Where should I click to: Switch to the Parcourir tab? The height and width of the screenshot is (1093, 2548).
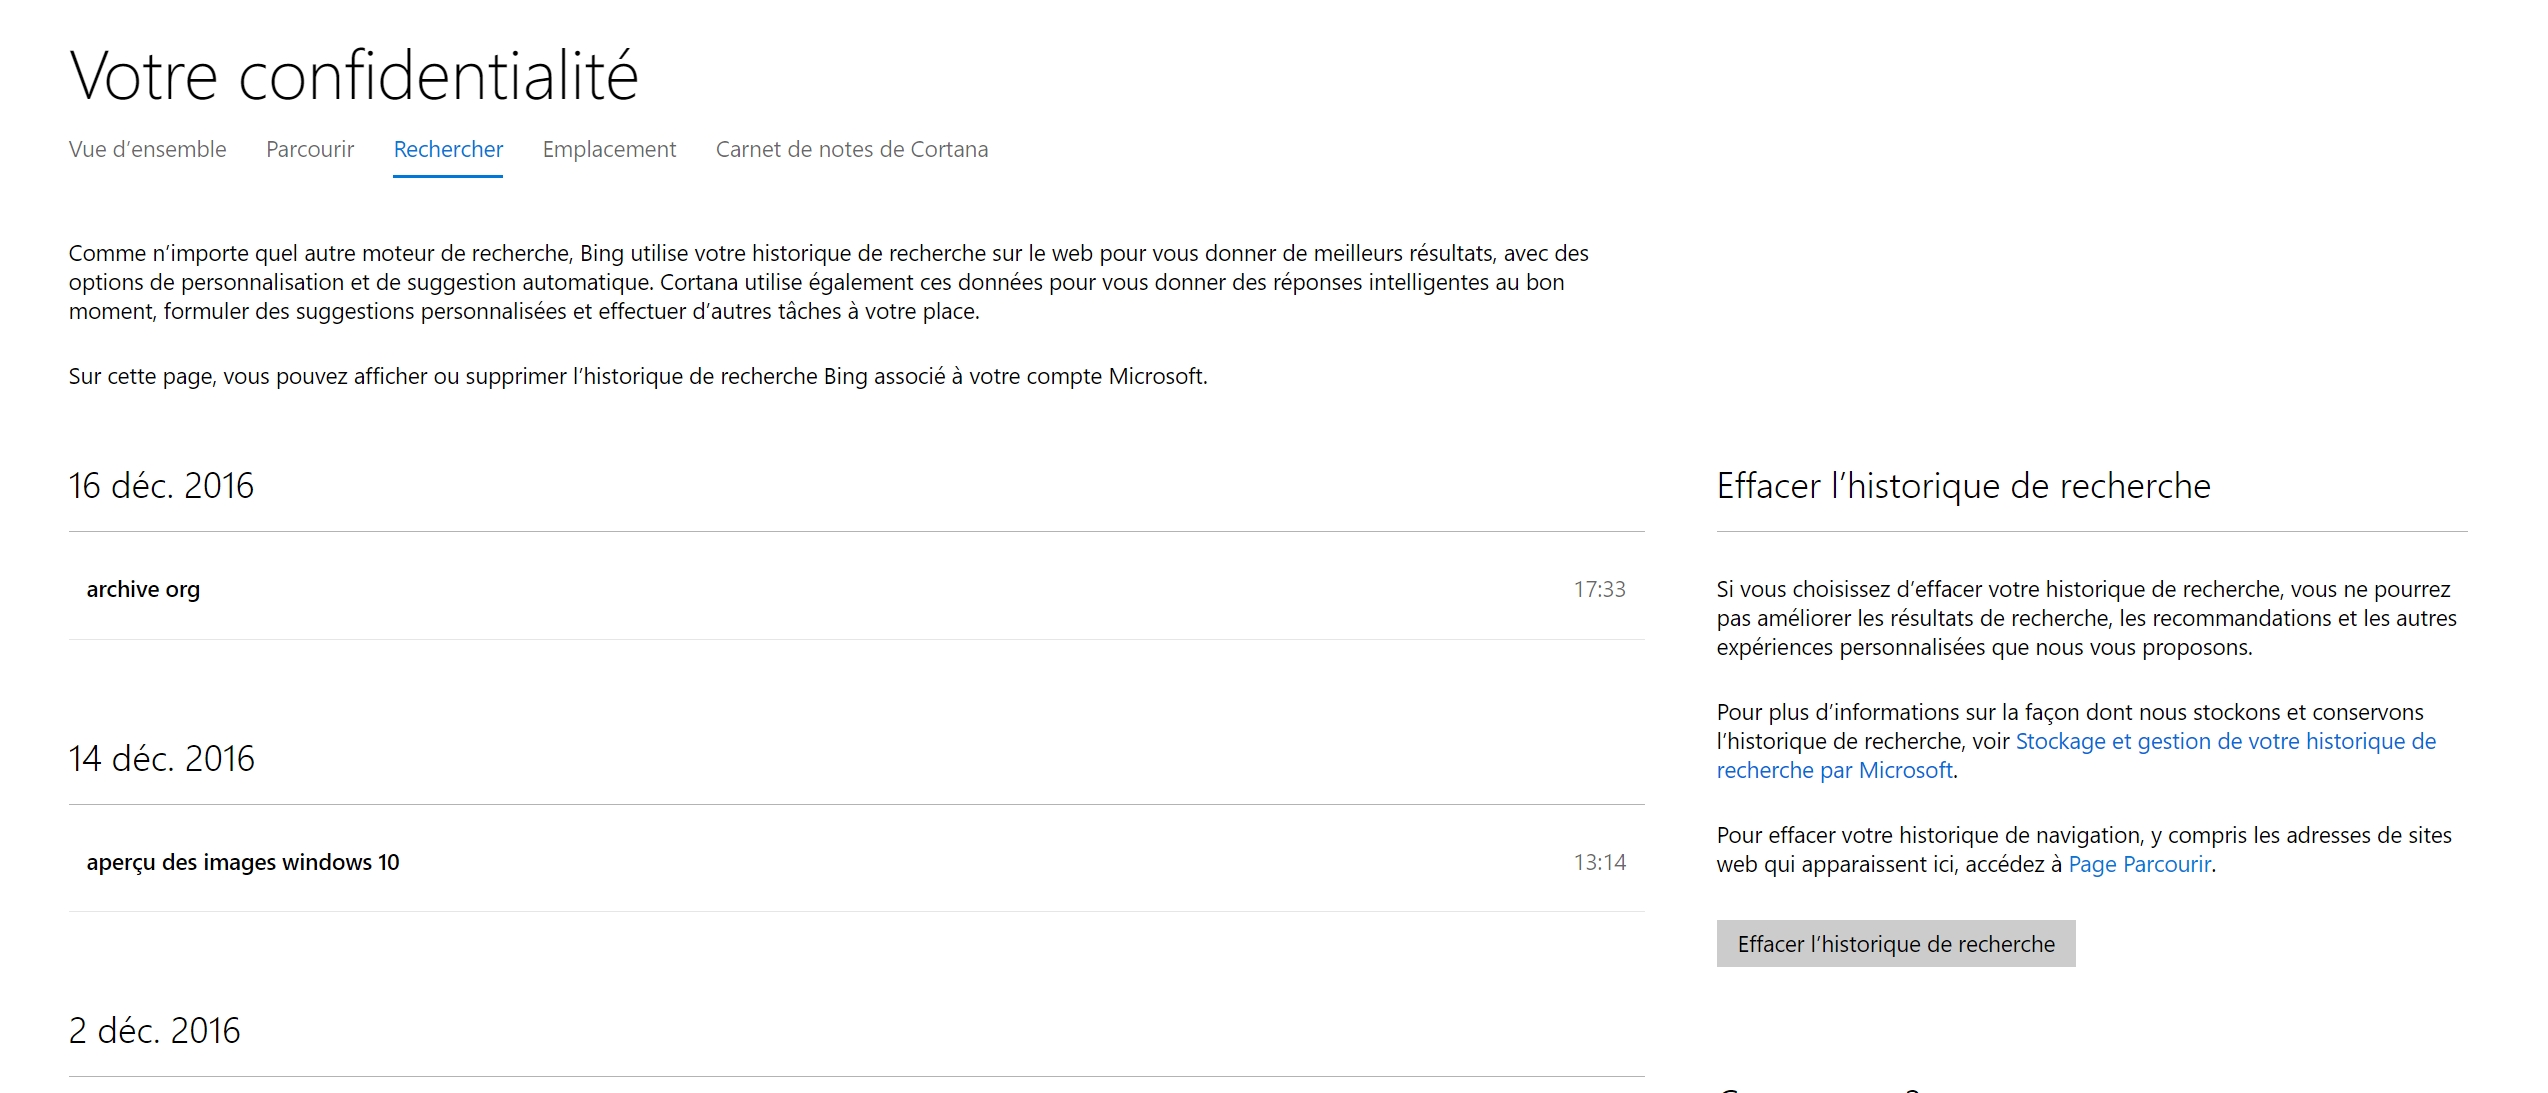click(x=310, y=149)
